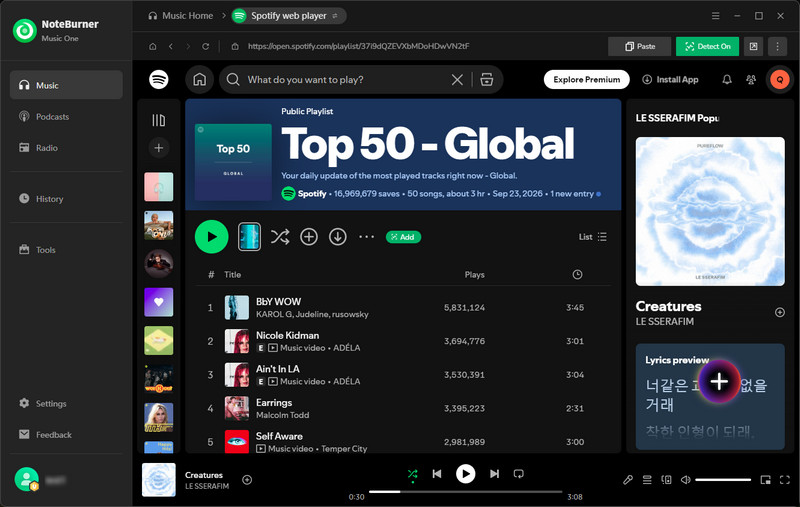Click the download playlist icon
Screen dimensions: 800x507
point(338,237)
